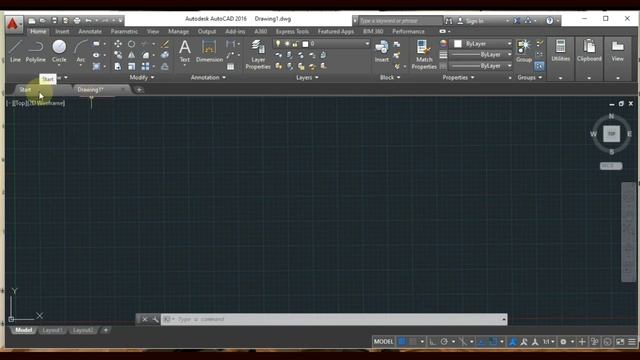Open the Utilities panel

[560, 58]
